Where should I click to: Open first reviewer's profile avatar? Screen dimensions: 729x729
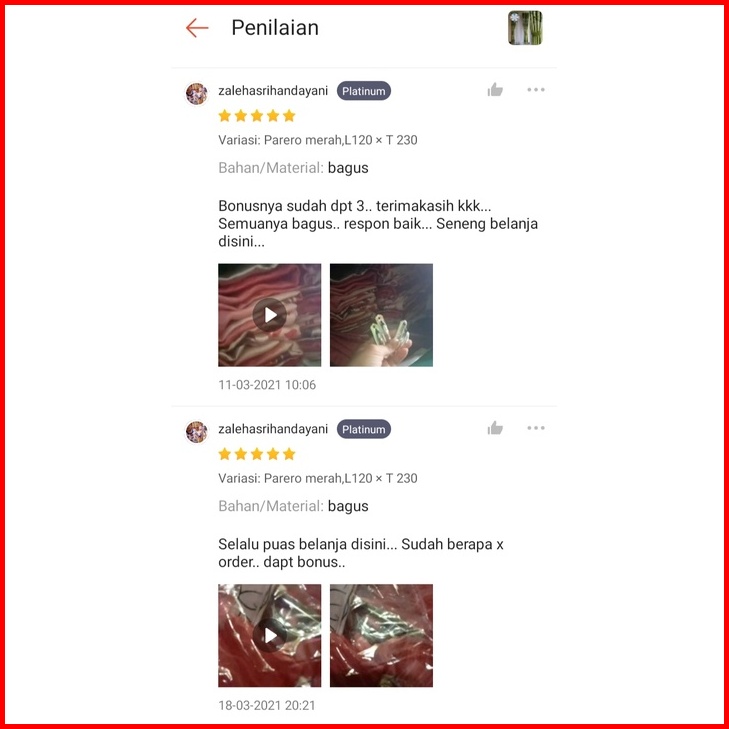coord(197,94)
